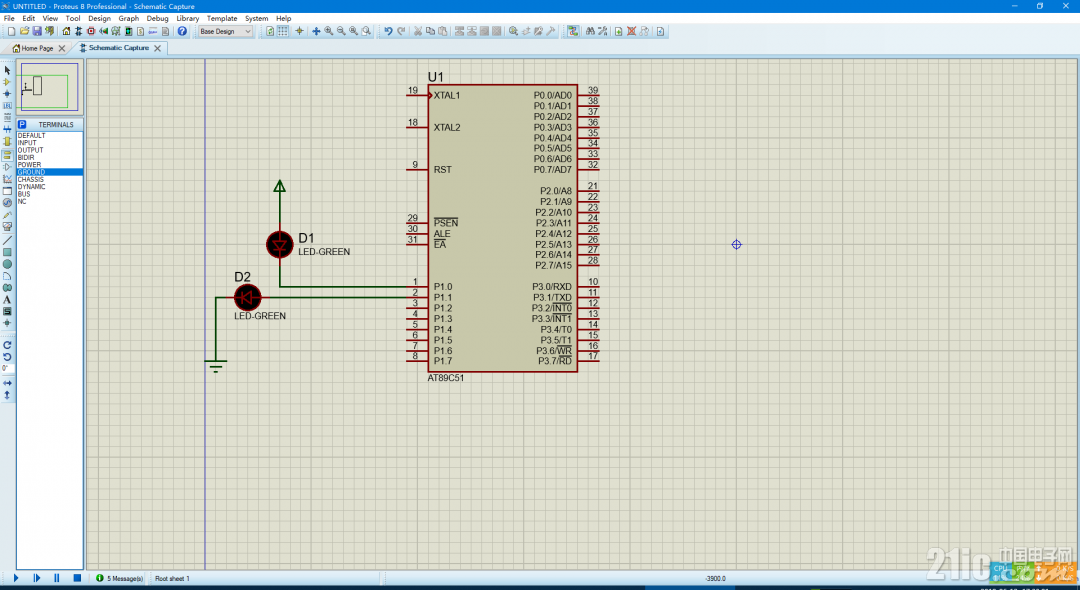Open the Design menu
The width and height of the screenshot is (1080, 590).
tap(99, 19)
